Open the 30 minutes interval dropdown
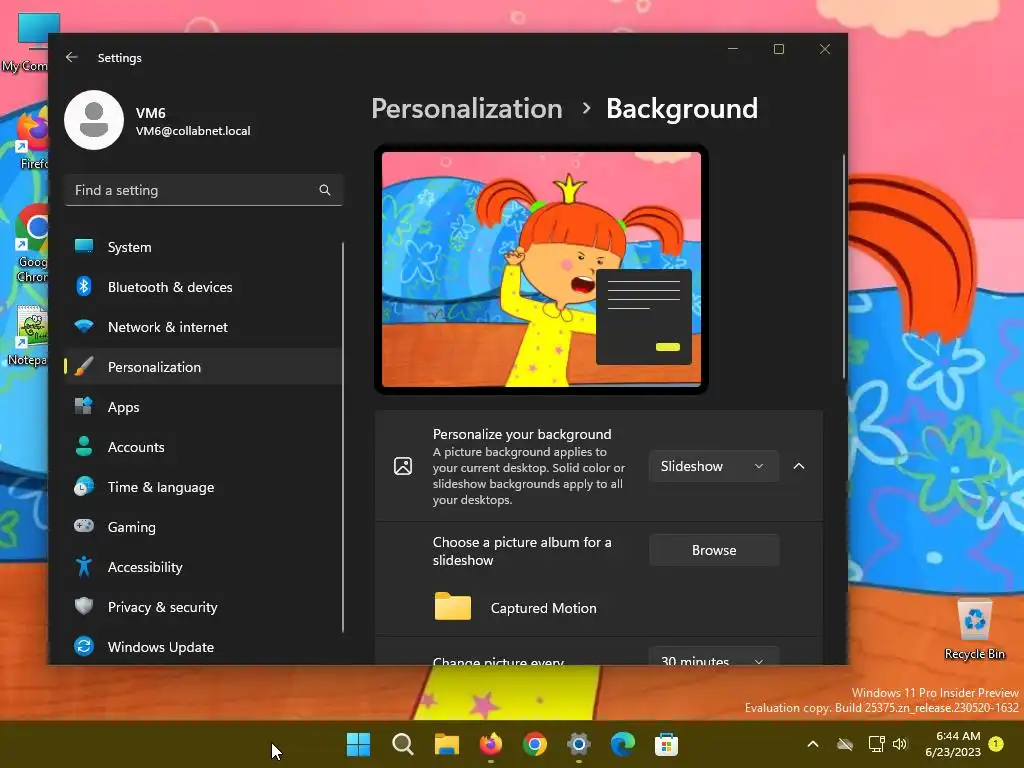This screenshot has height=768, width=1024. [x=714, y=657]
